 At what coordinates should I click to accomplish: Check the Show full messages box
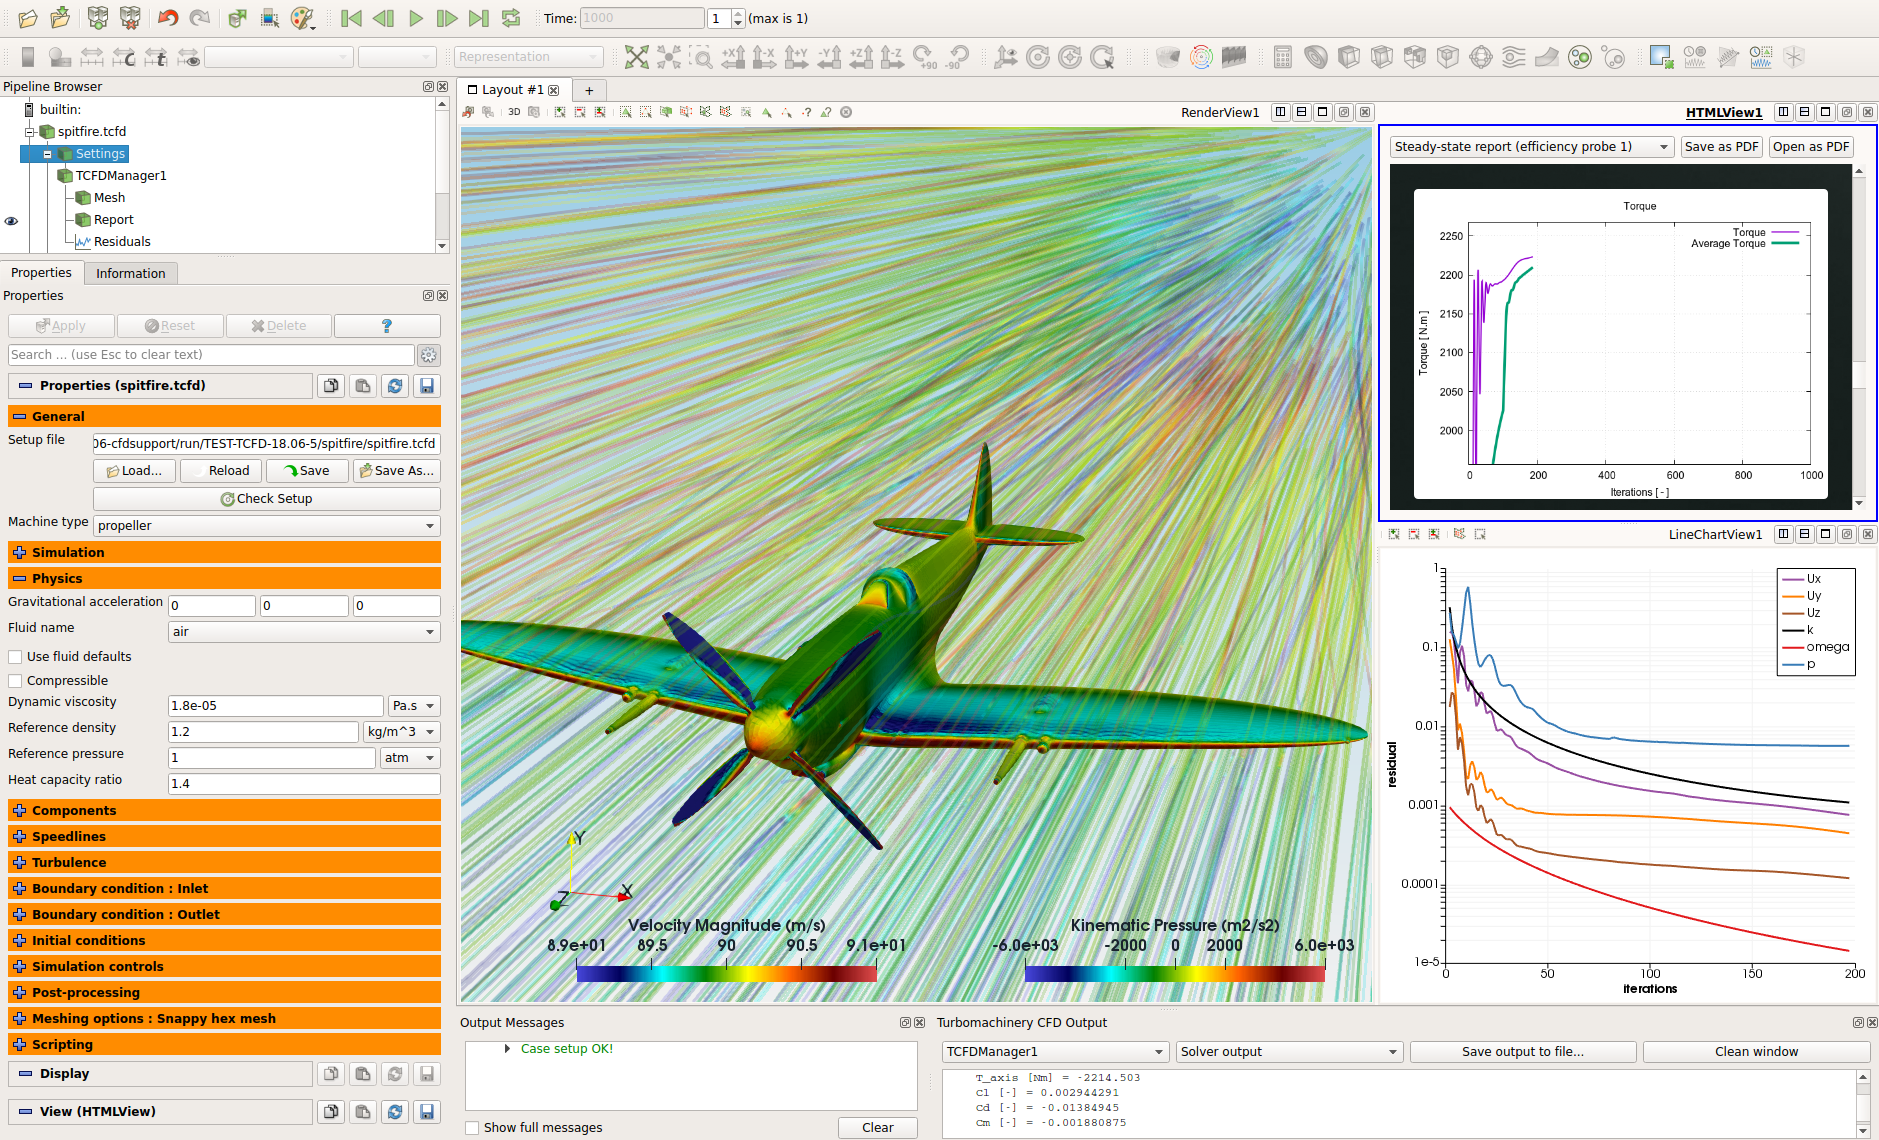coord(472,1128)
